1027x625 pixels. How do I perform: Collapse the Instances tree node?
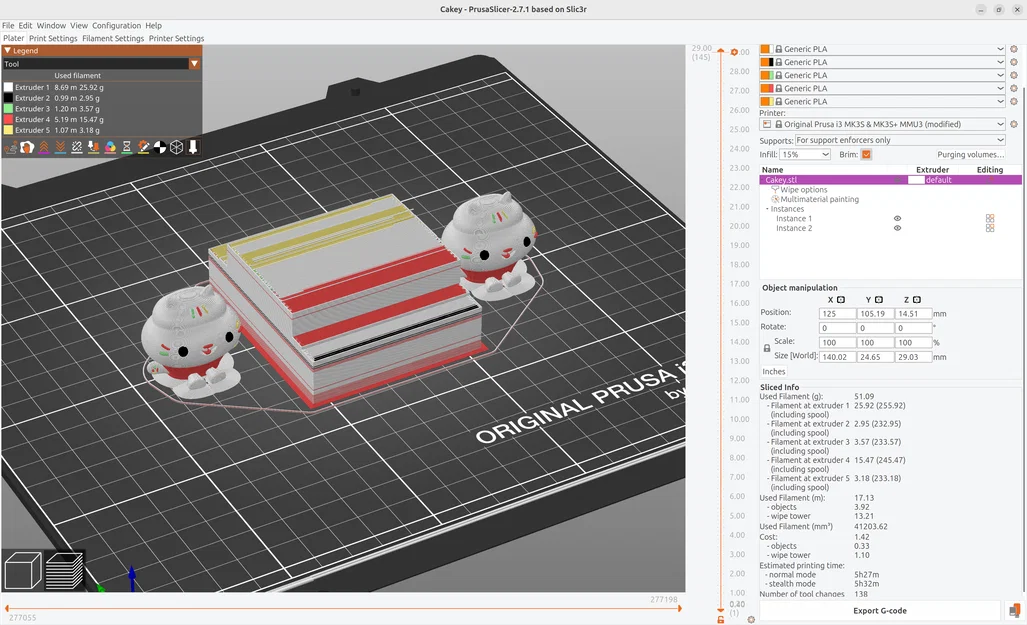[x=767, y=209]
